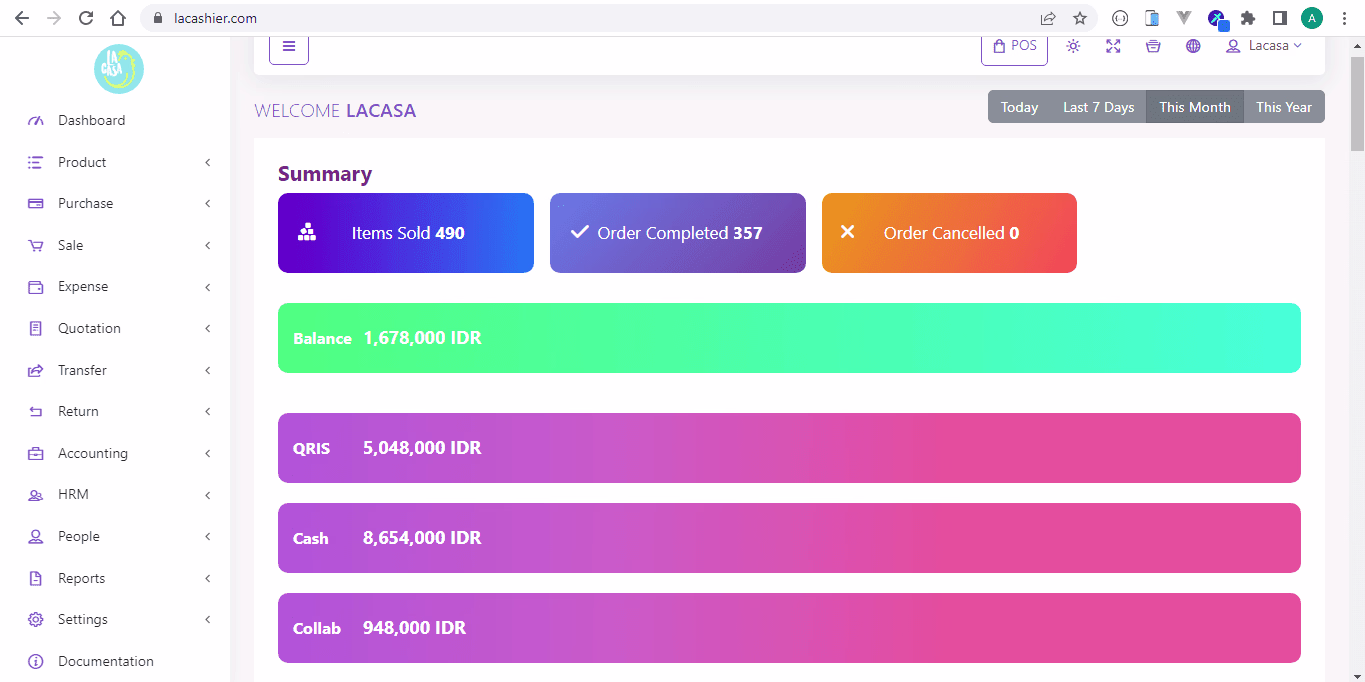Image resolution: width=1365 pixels, height=682 pixels.
Task: Click the Sale cart icon
Action: (36, 246)
